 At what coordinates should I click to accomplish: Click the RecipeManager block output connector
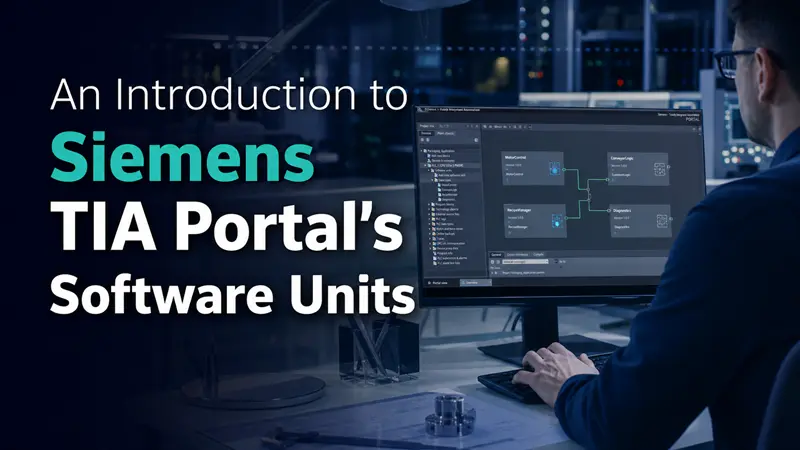click(566, 218)
